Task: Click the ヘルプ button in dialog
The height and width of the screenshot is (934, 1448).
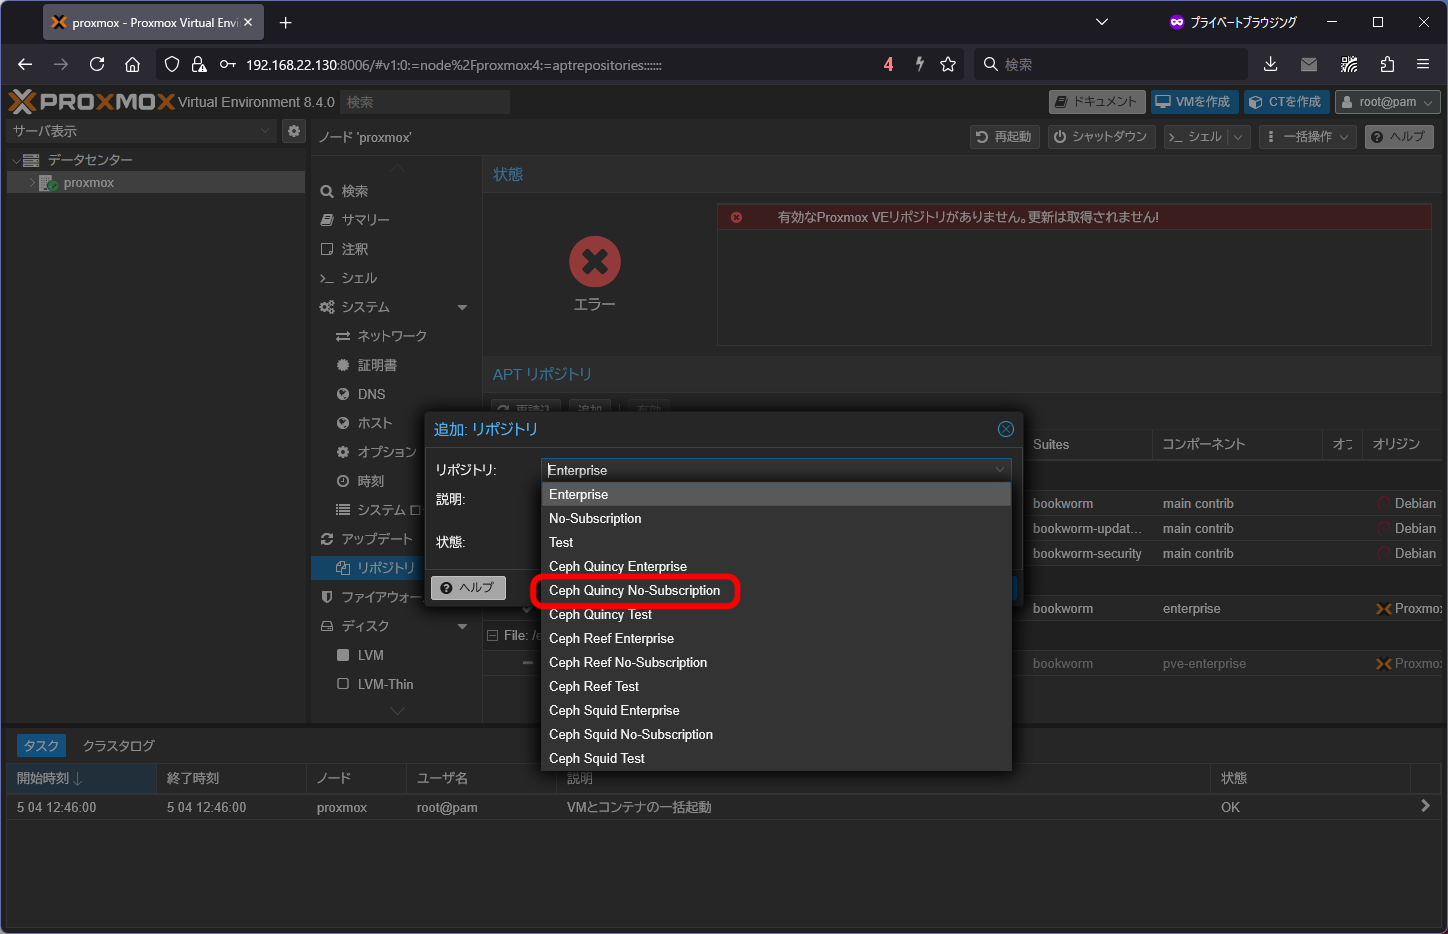Action: click(x=468, y=588)
